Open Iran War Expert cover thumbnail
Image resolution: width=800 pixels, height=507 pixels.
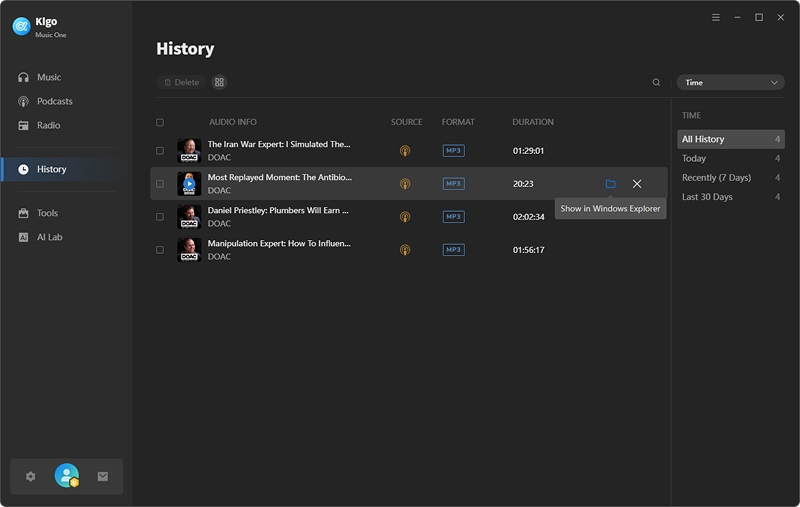[189, 150]
